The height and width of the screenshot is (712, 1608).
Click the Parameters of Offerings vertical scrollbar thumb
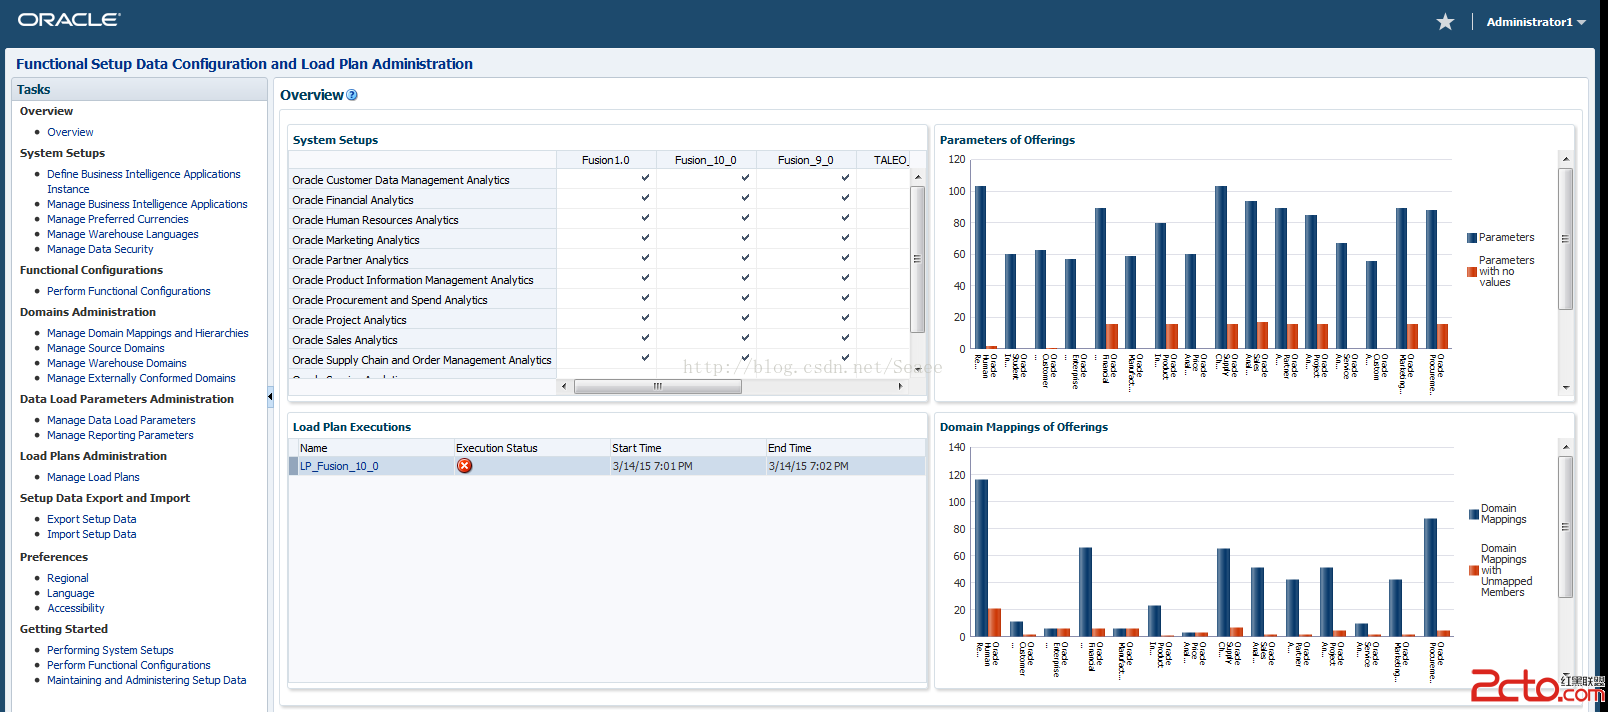point(1566,239)
